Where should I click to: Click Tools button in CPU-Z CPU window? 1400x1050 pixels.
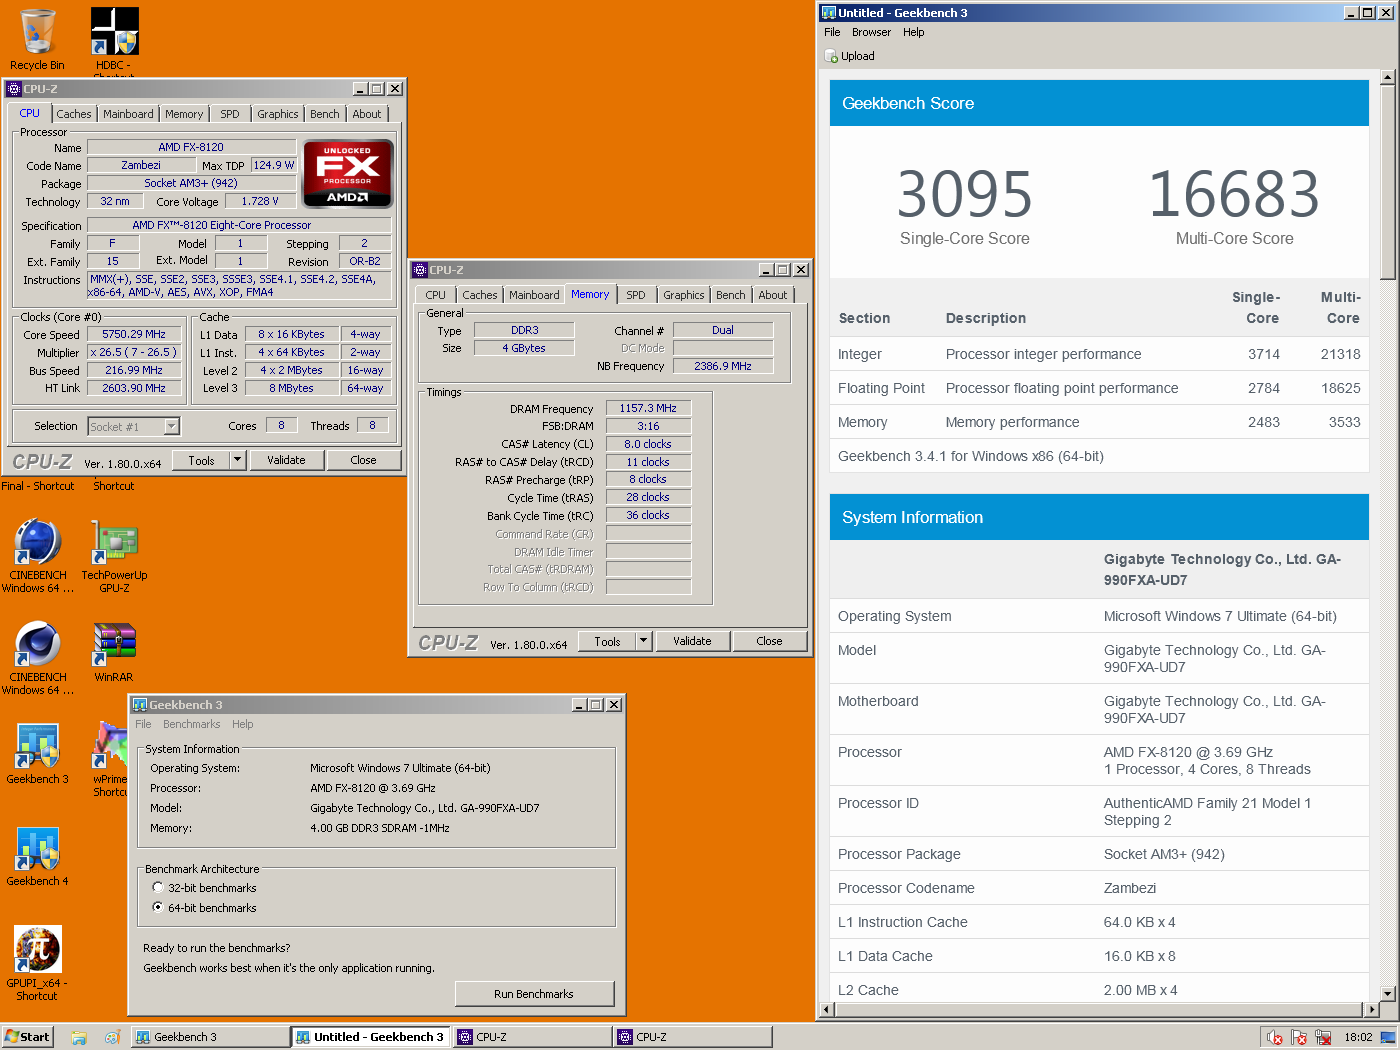[201, 460]
